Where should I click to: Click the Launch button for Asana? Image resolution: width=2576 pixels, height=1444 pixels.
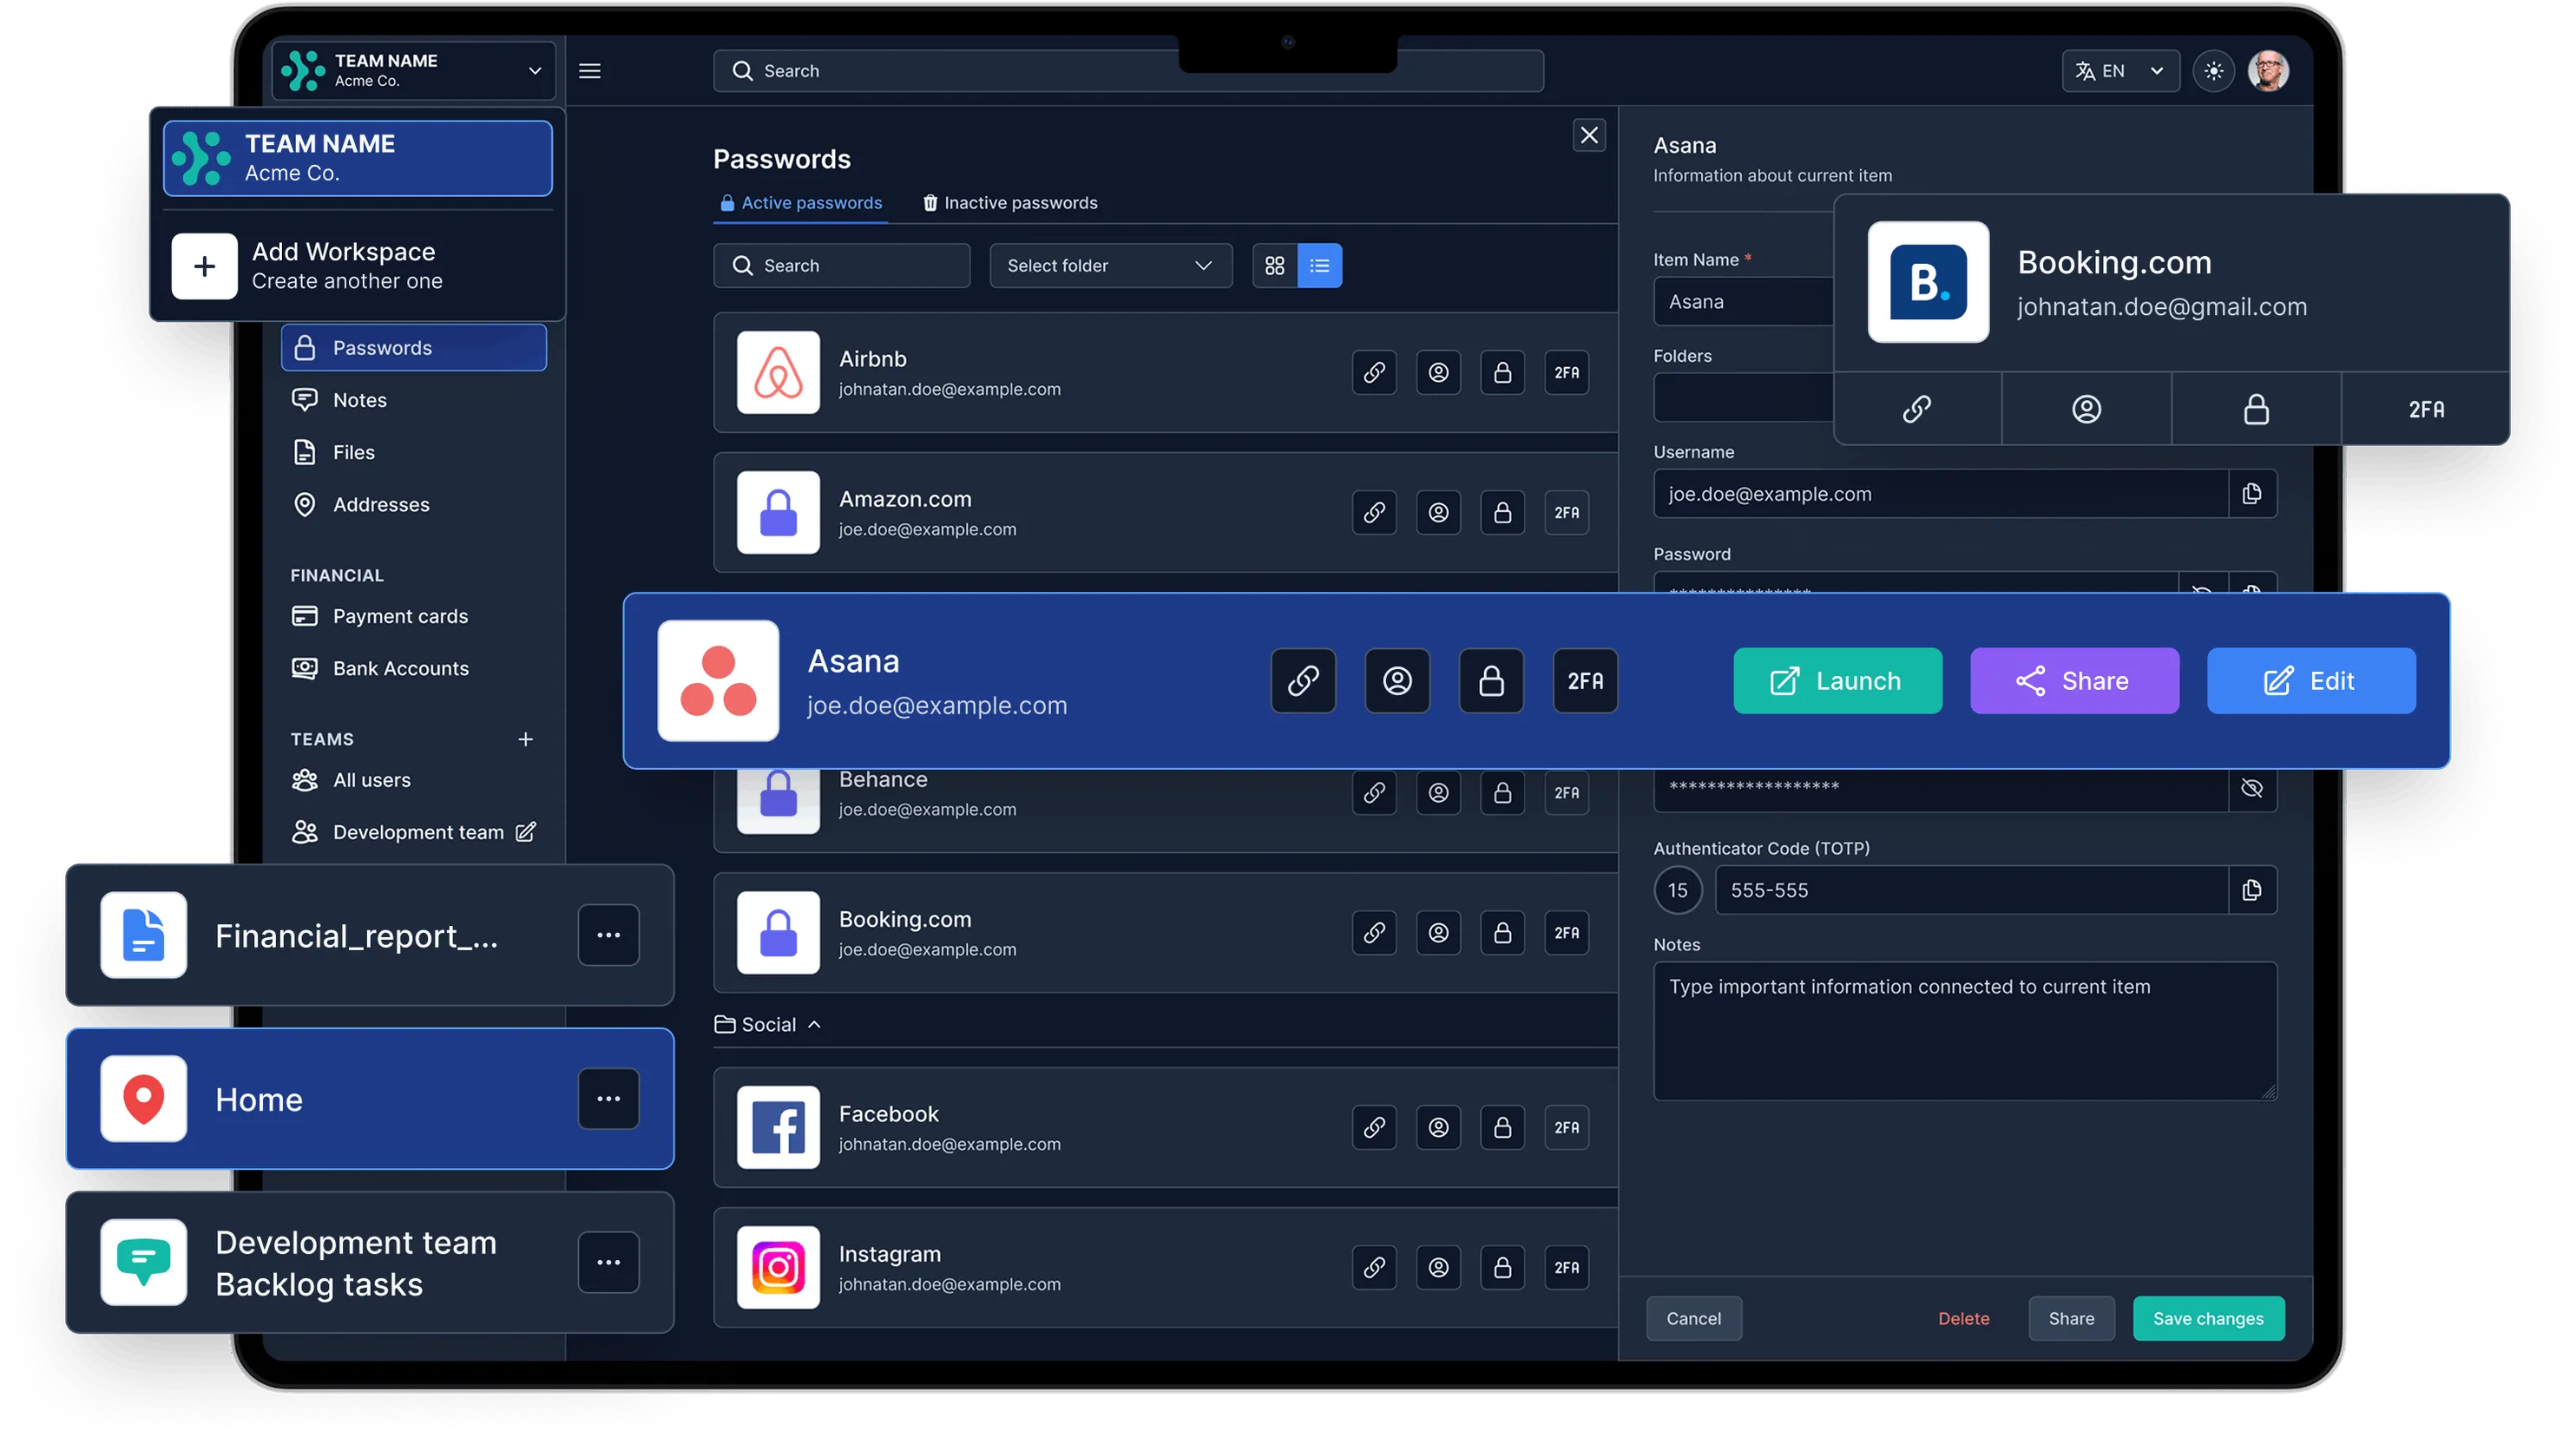pos(1837,681)
